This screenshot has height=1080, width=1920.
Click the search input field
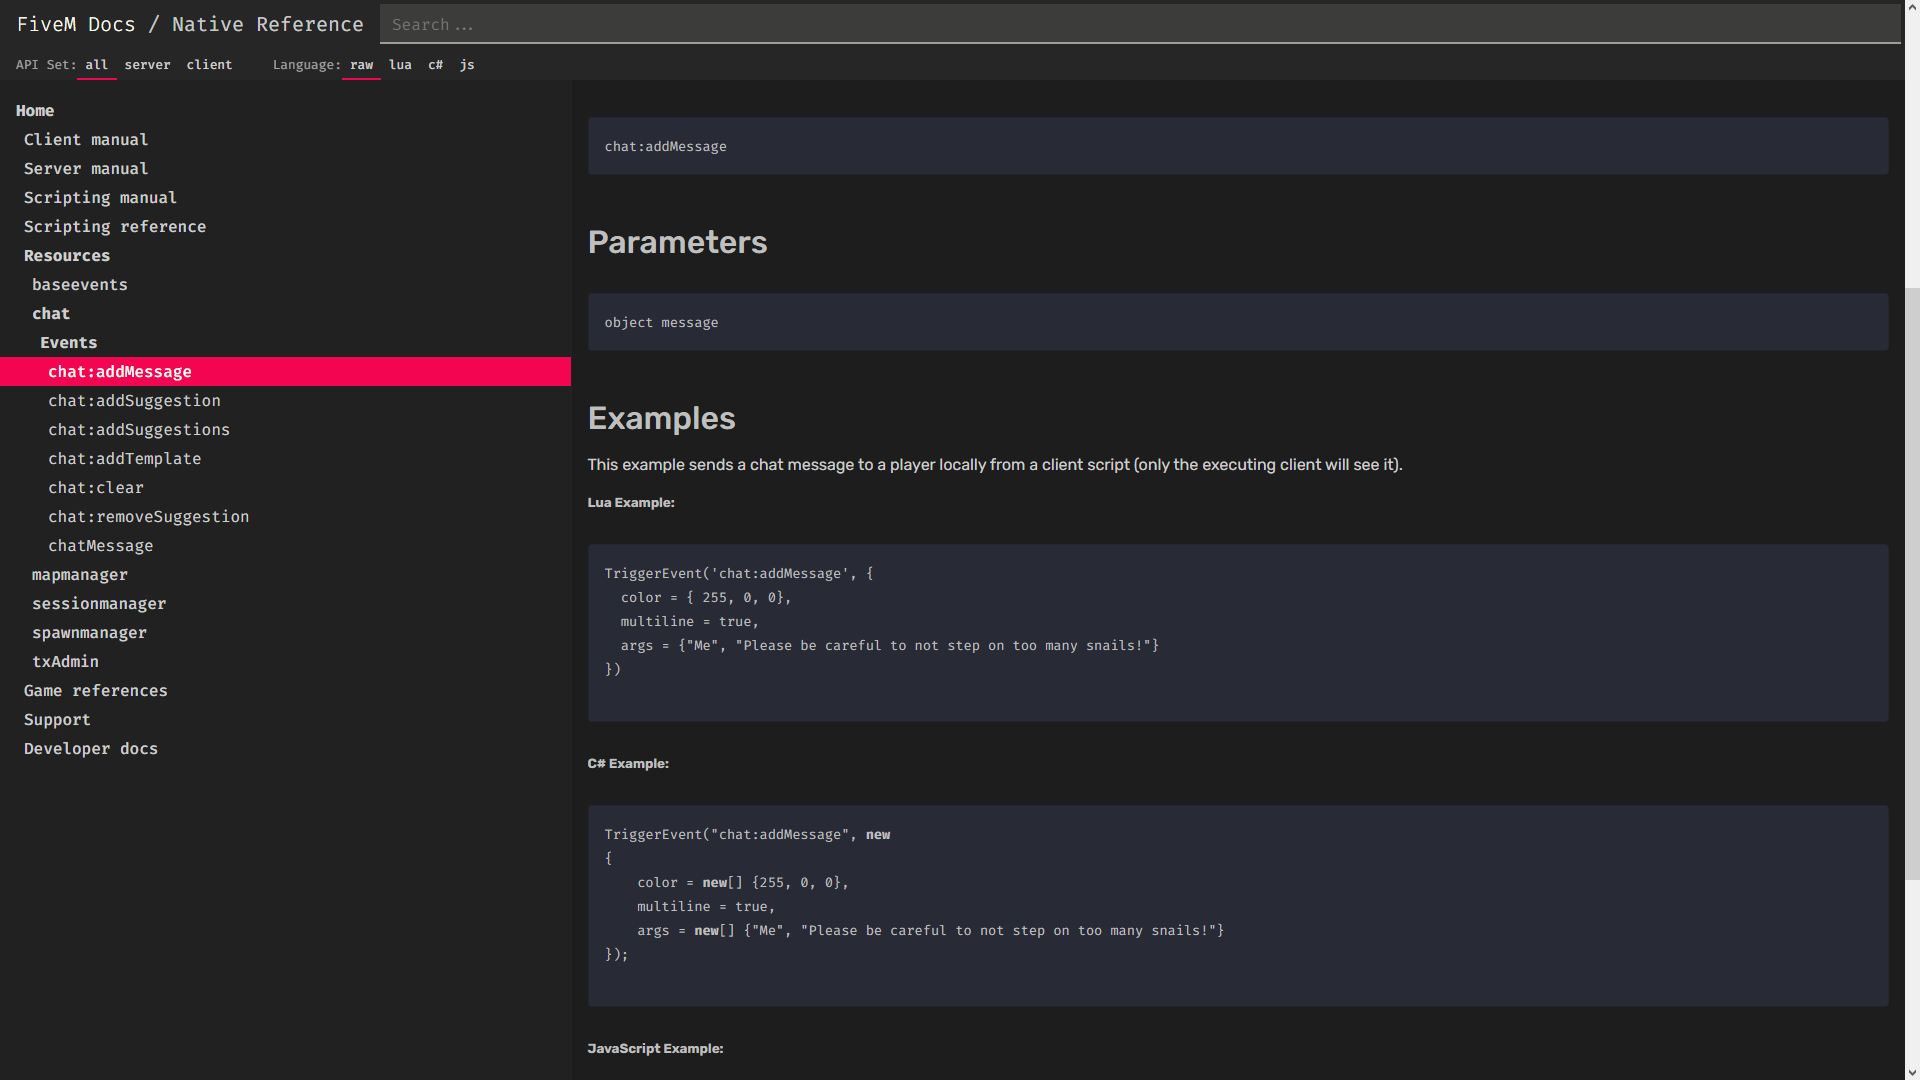(x=1138, y=24)
